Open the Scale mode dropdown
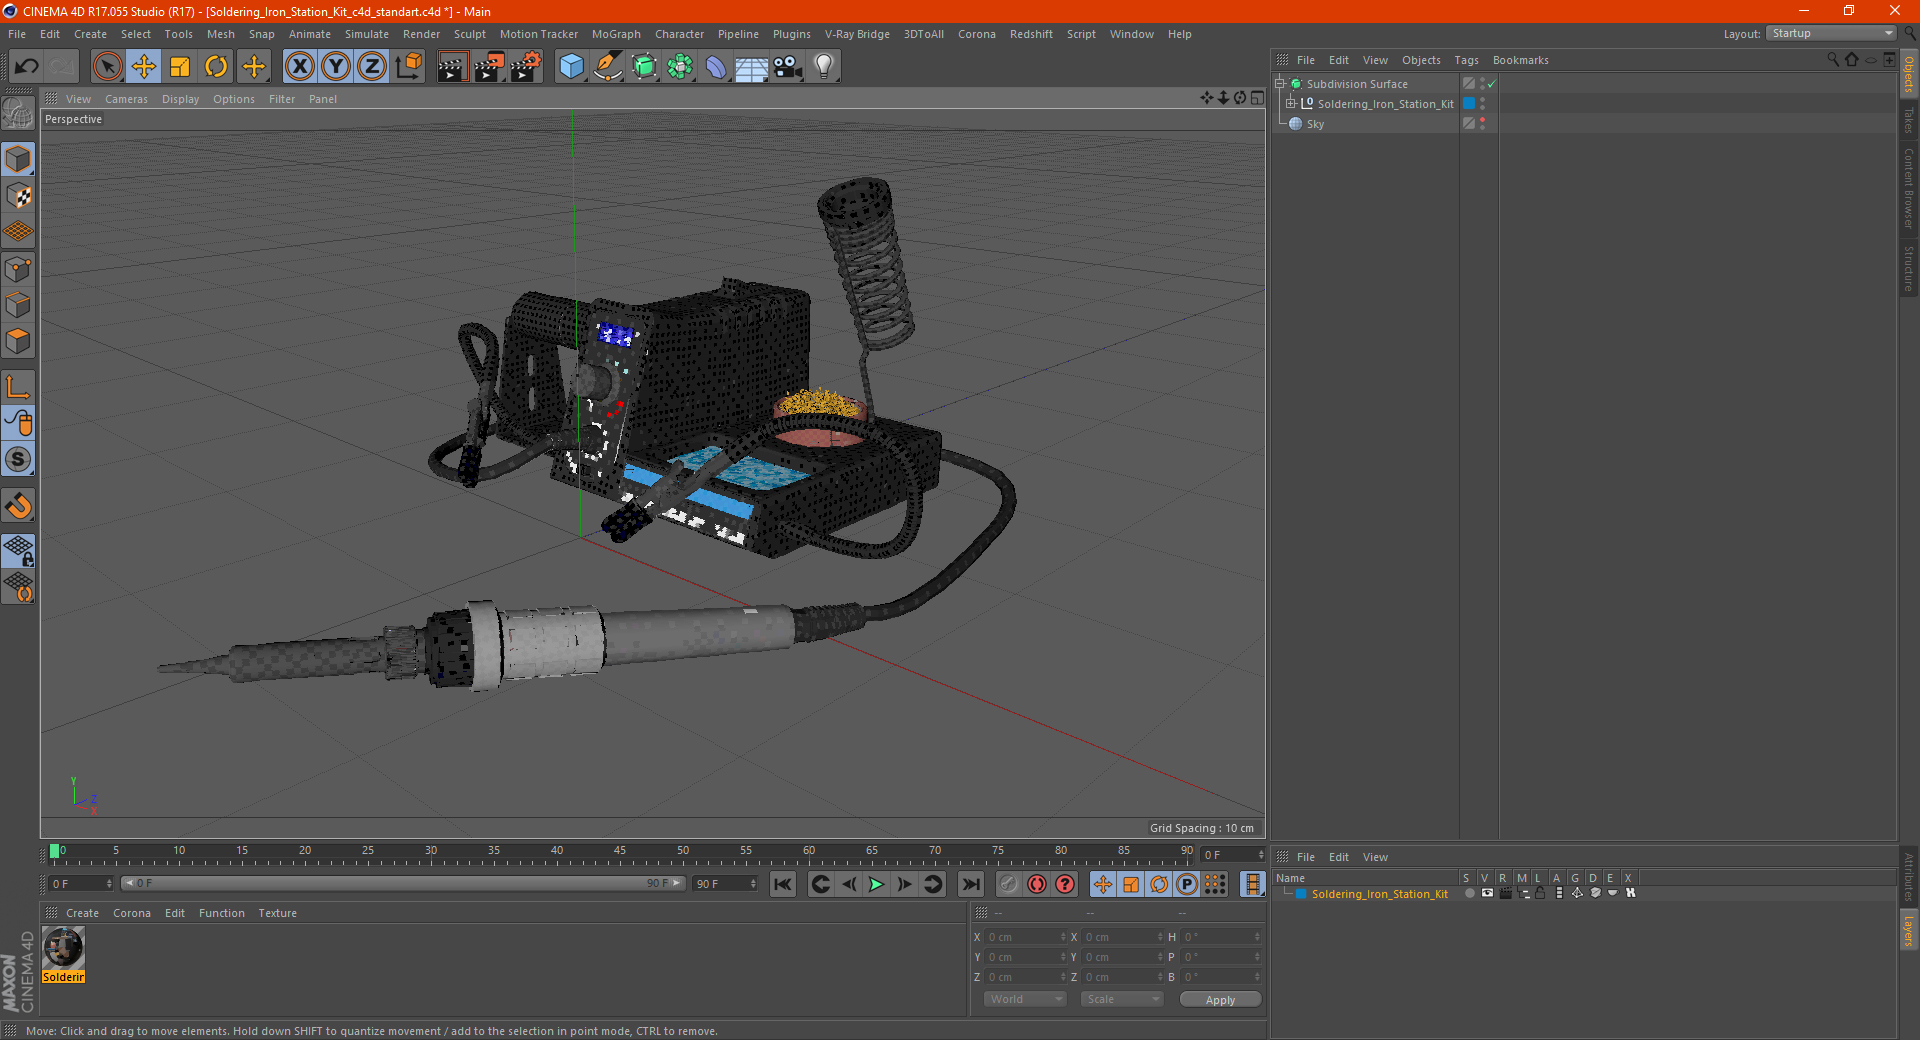 [x=1122, y=1000]
